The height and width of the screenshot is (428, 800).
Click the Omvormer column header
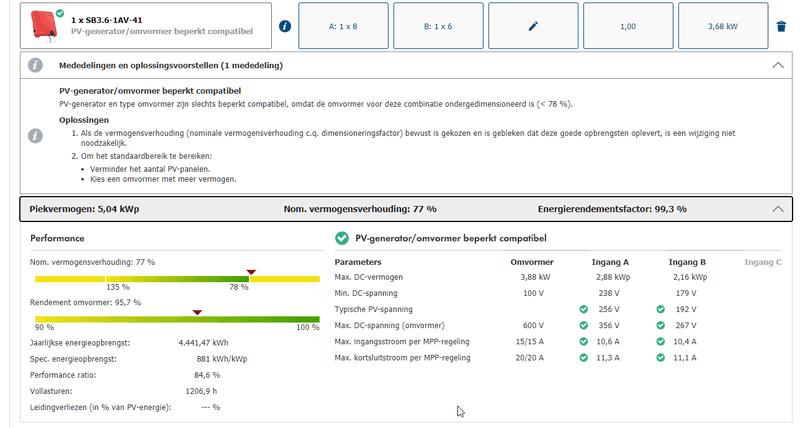pos(532,262)
